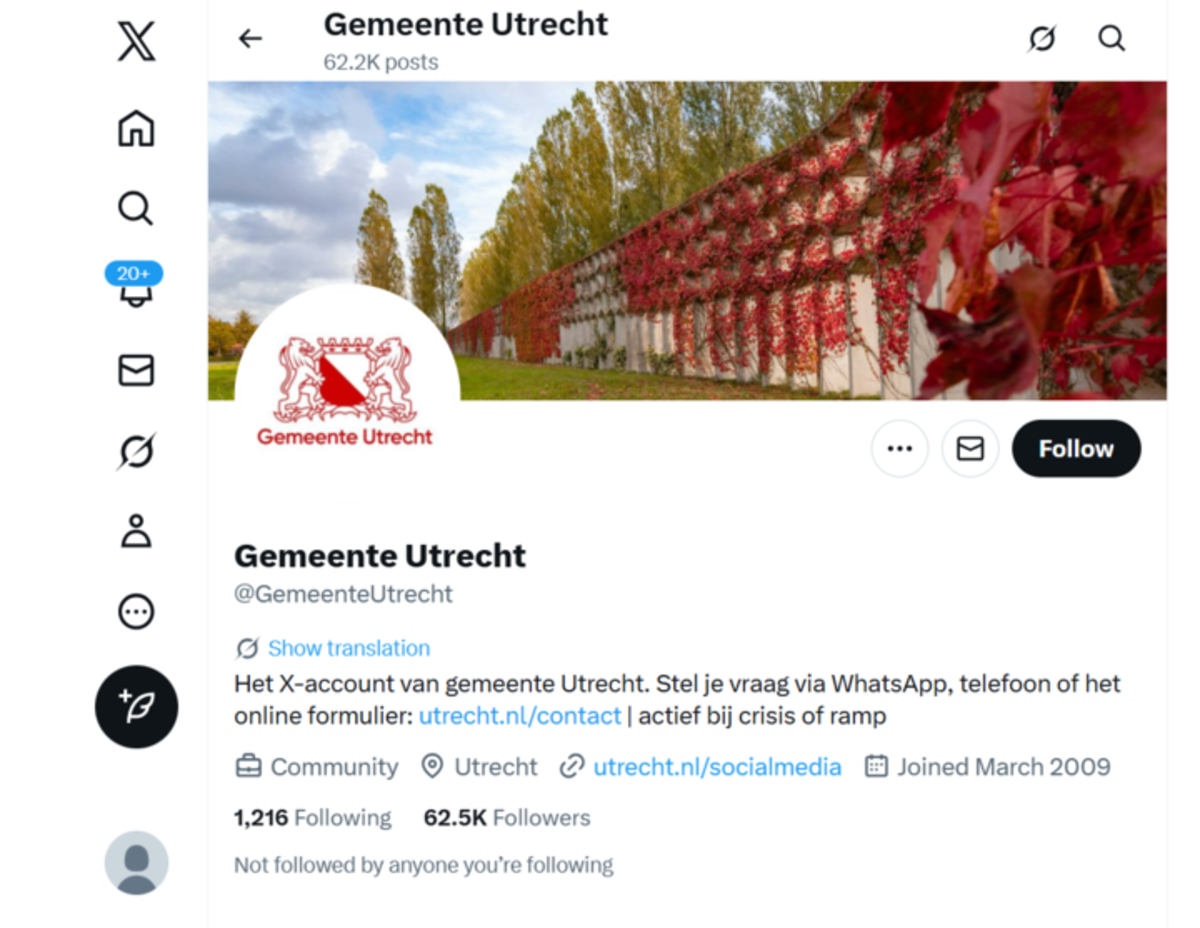View the 62.5K Followers list
The image size is (1200, 928).
coord(507,818)
